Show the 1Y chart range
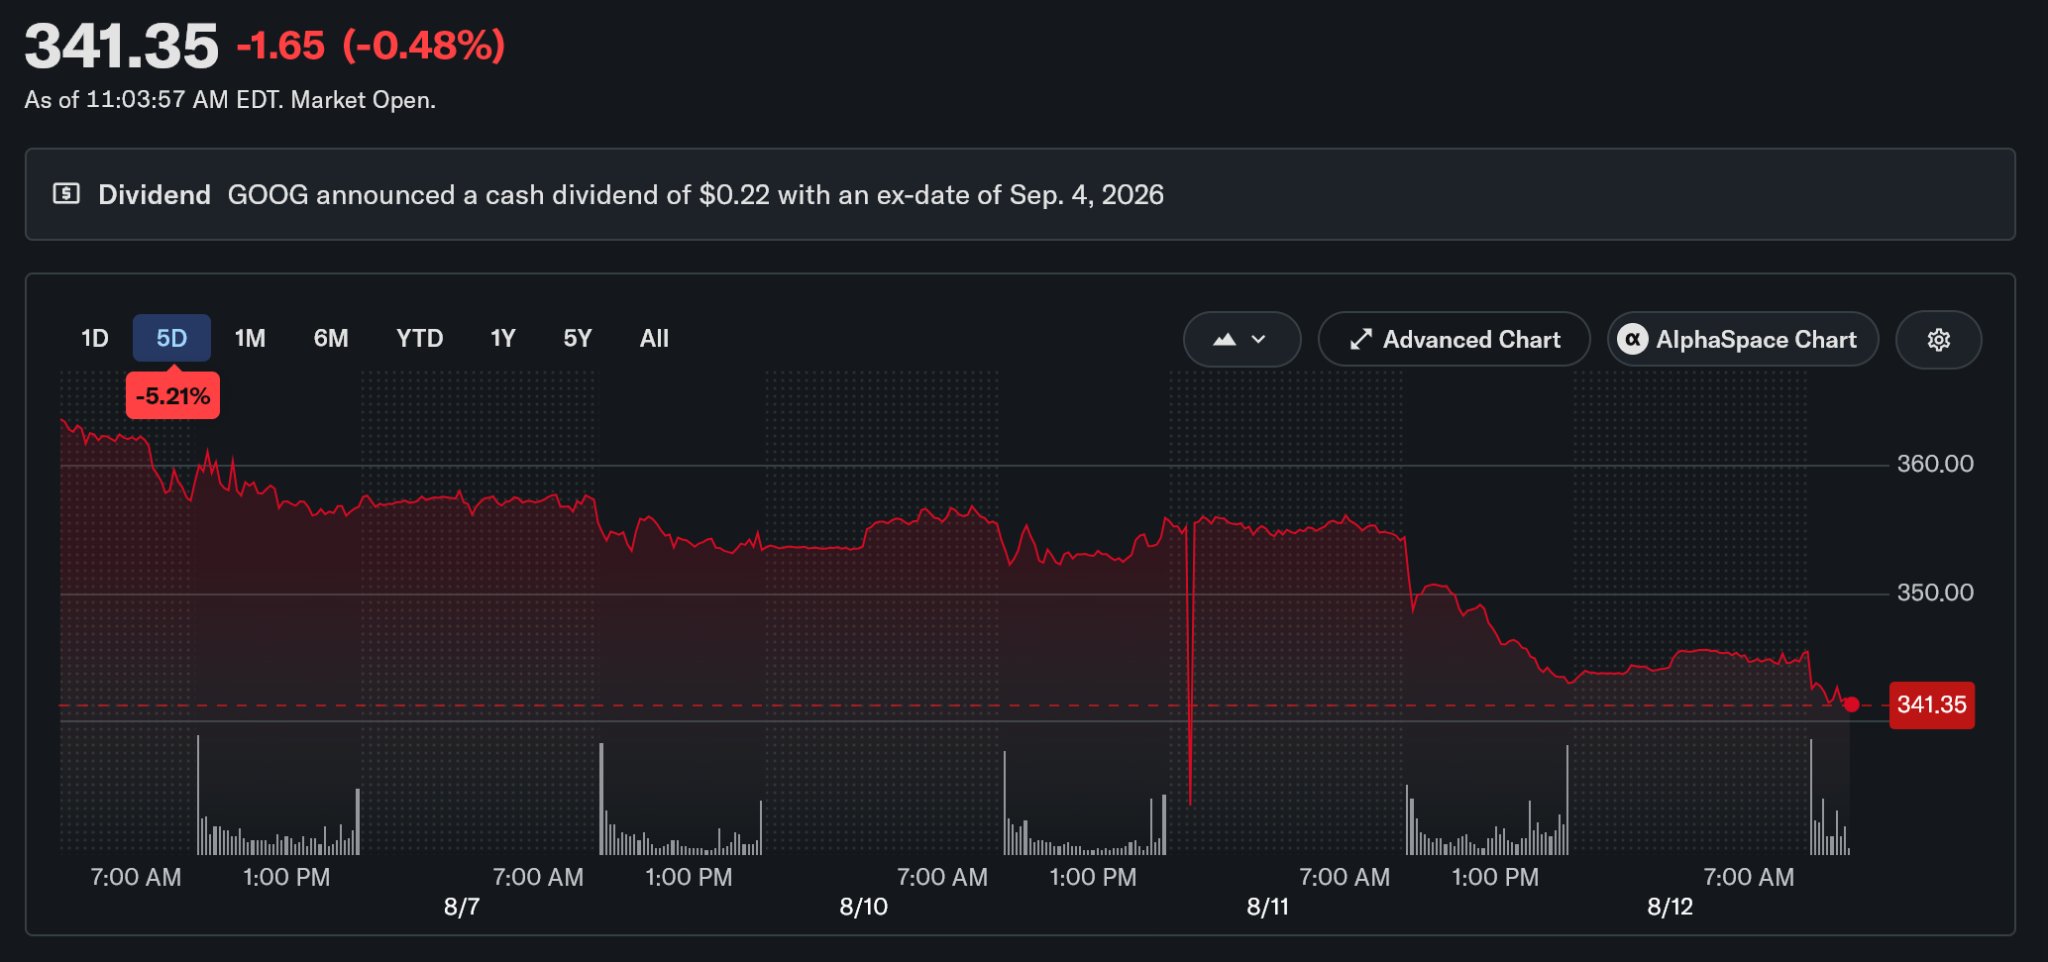 coord(503,338)
